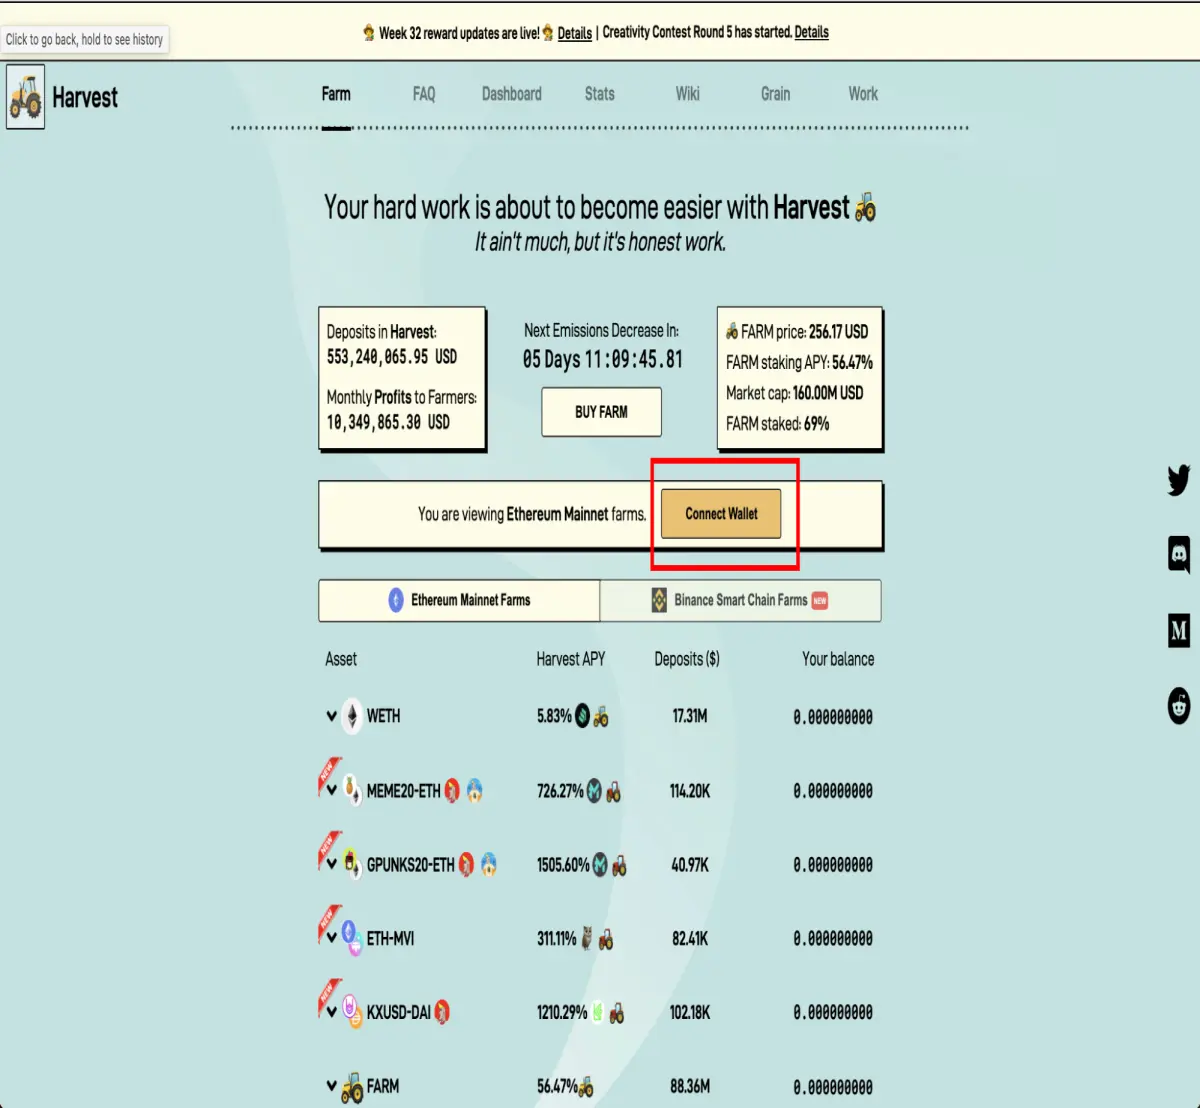Click the Ethereum logo in farms tab
This screenshot has width=1200, height=1108.
396,600
